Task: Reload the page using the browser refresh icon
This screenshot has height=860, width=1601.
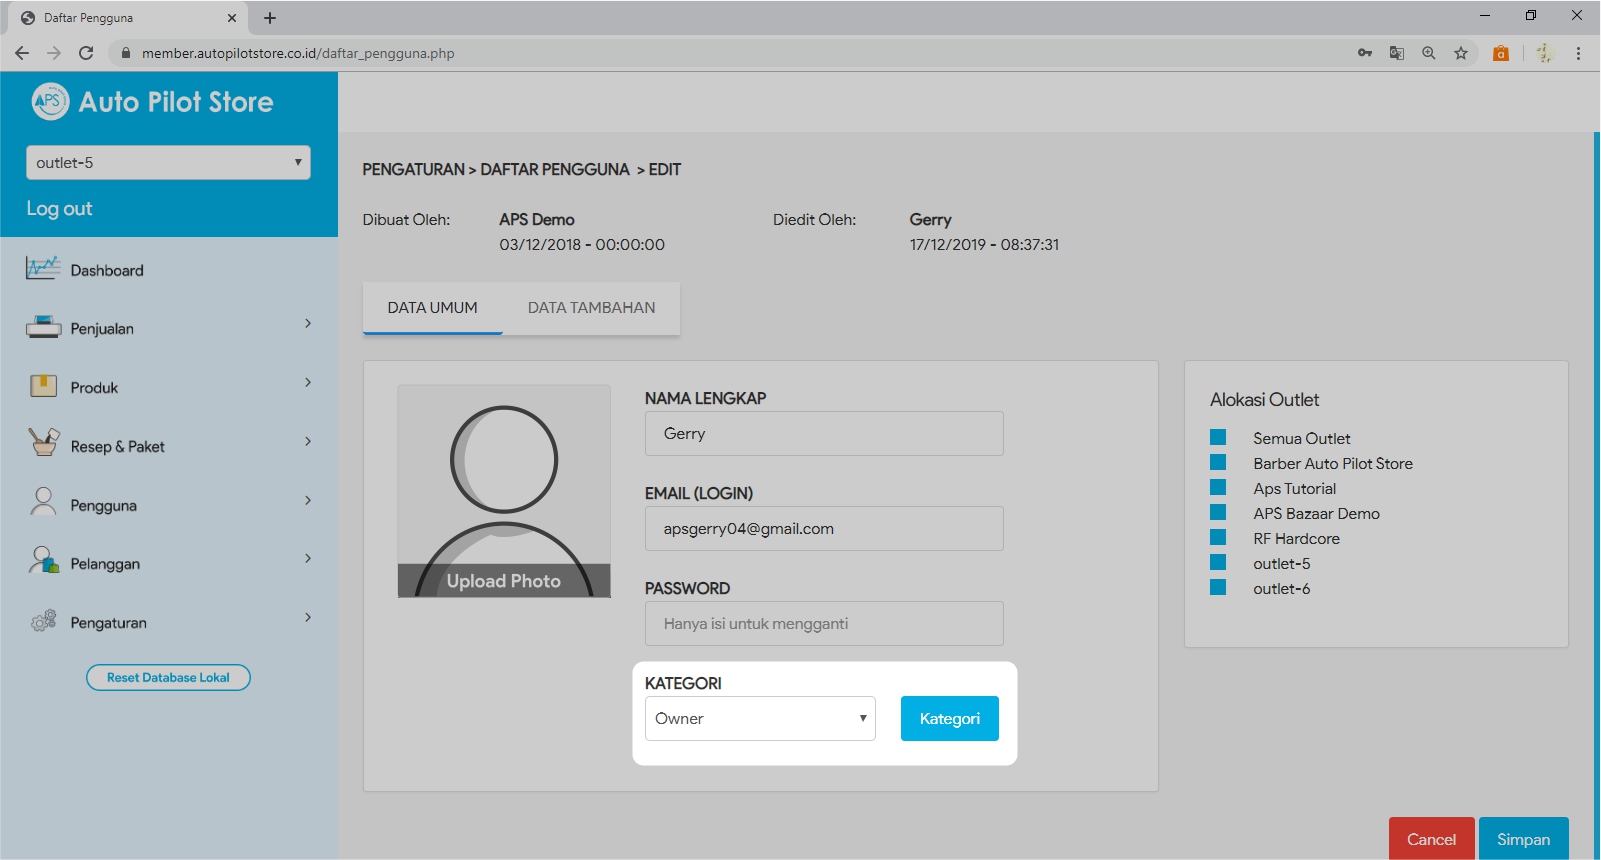Action: 86,53
